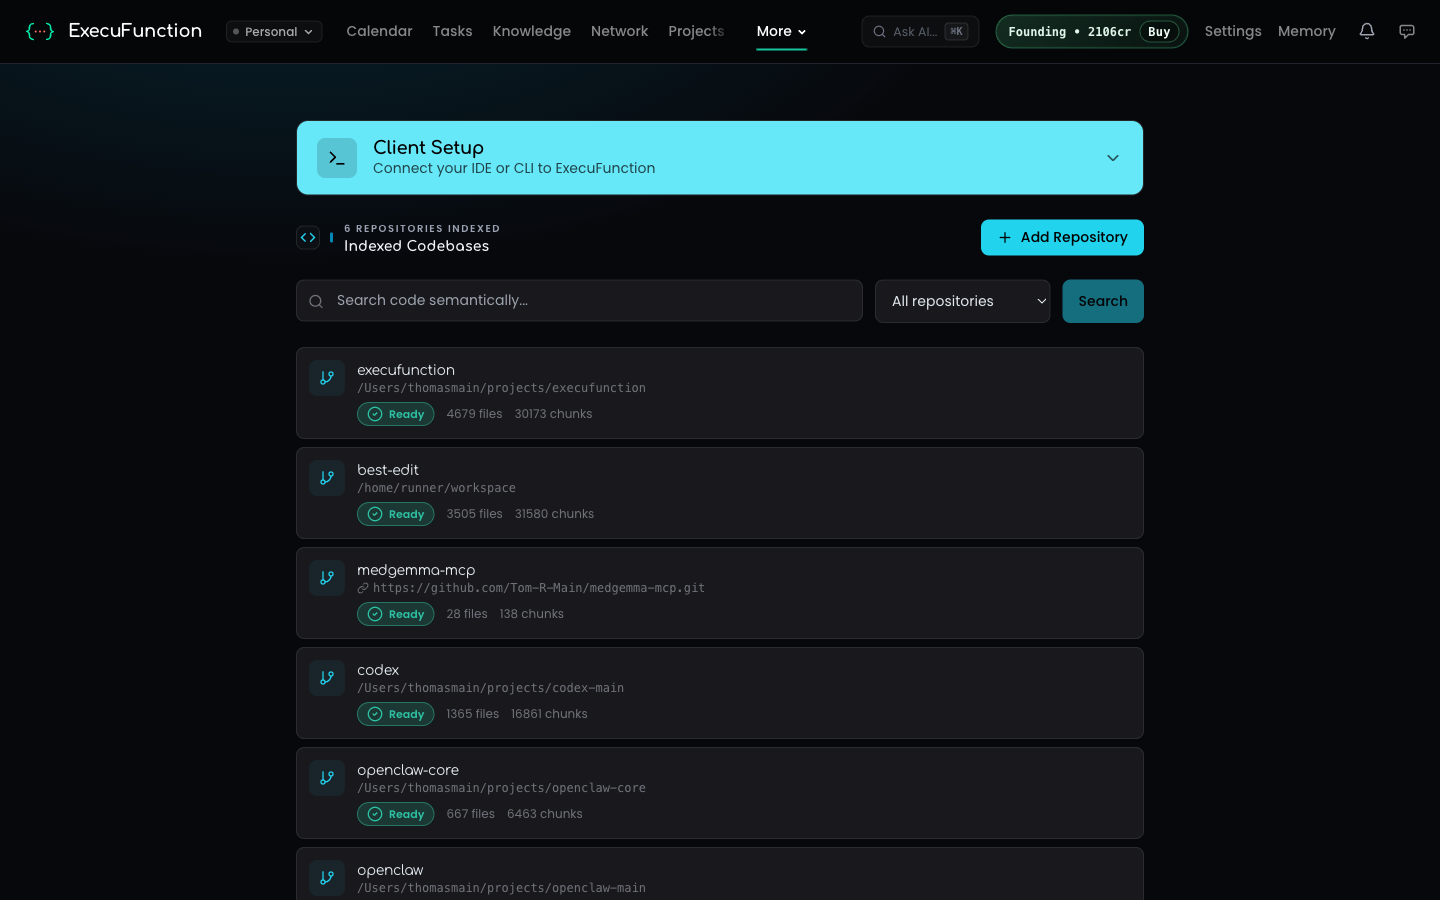This screenshot has height=900, width=1440.
Task: Click the code icon beside Indexed Codebases heading
Action: pos(308,237)
